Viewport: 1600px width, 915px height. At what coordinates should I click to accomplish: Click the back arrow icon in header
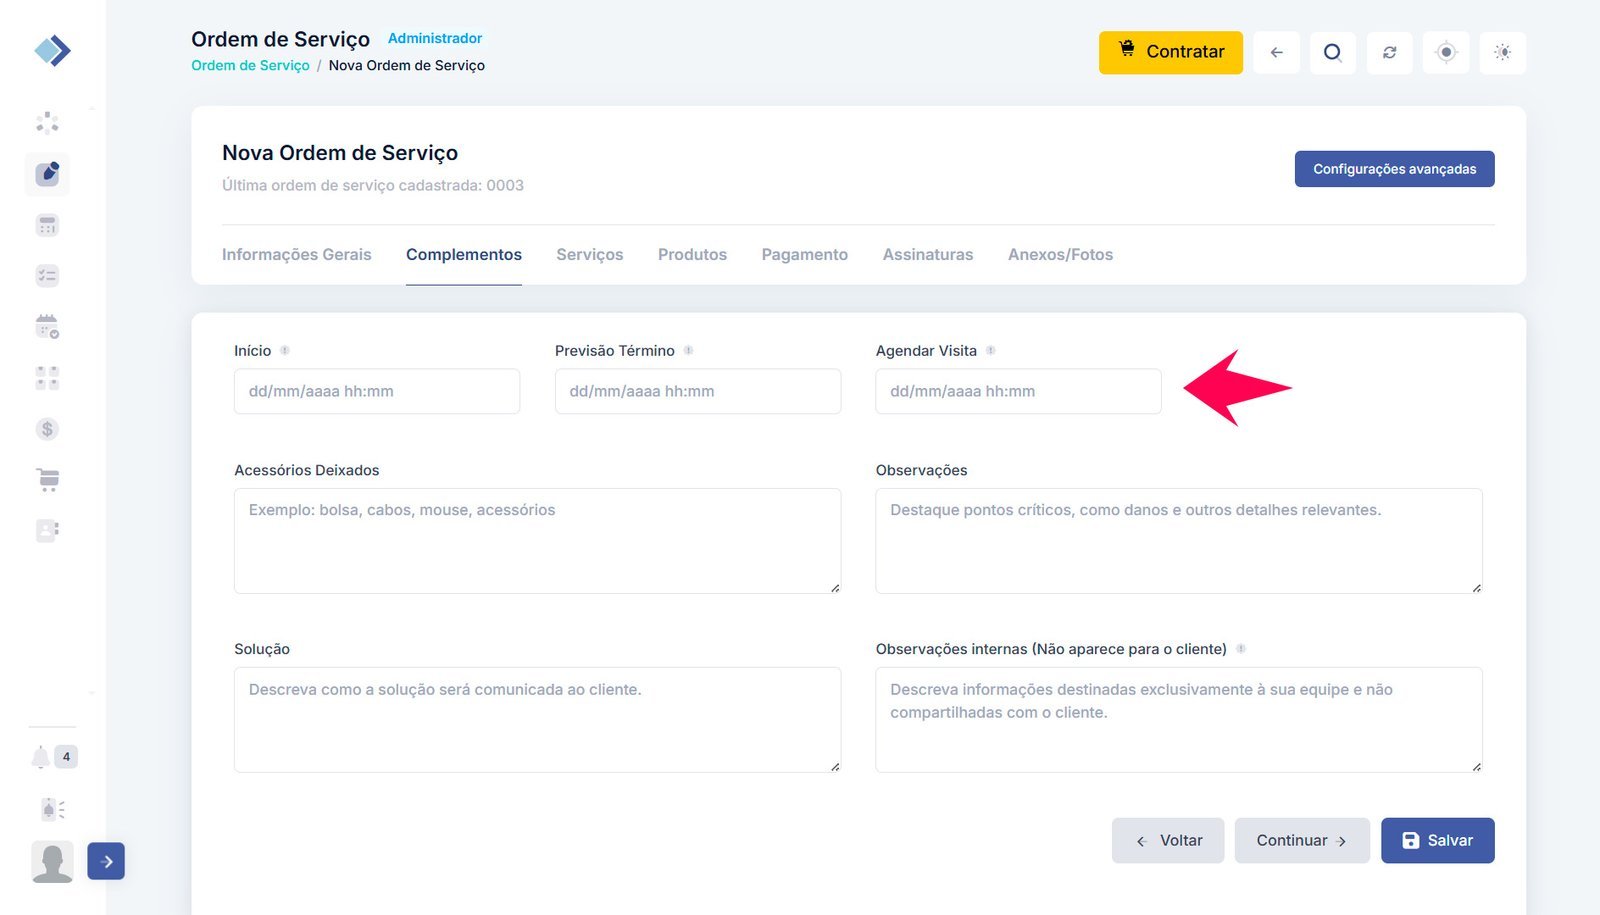pyautogui.click(x=1276, y=52)
